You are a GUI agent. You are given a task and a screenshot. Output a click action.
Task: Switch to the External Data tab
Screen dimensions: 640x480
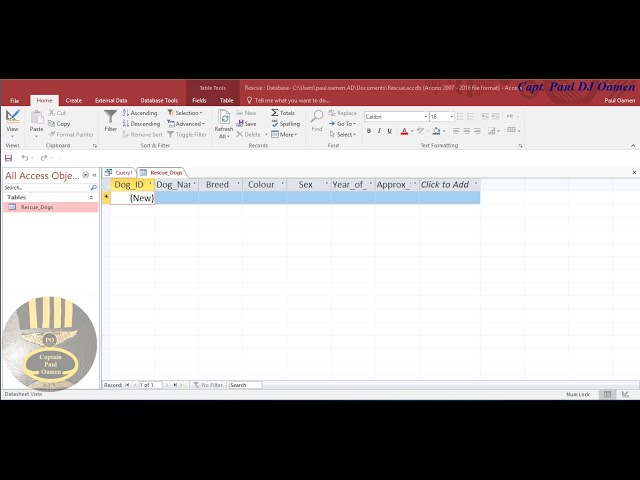coord(111,100)
